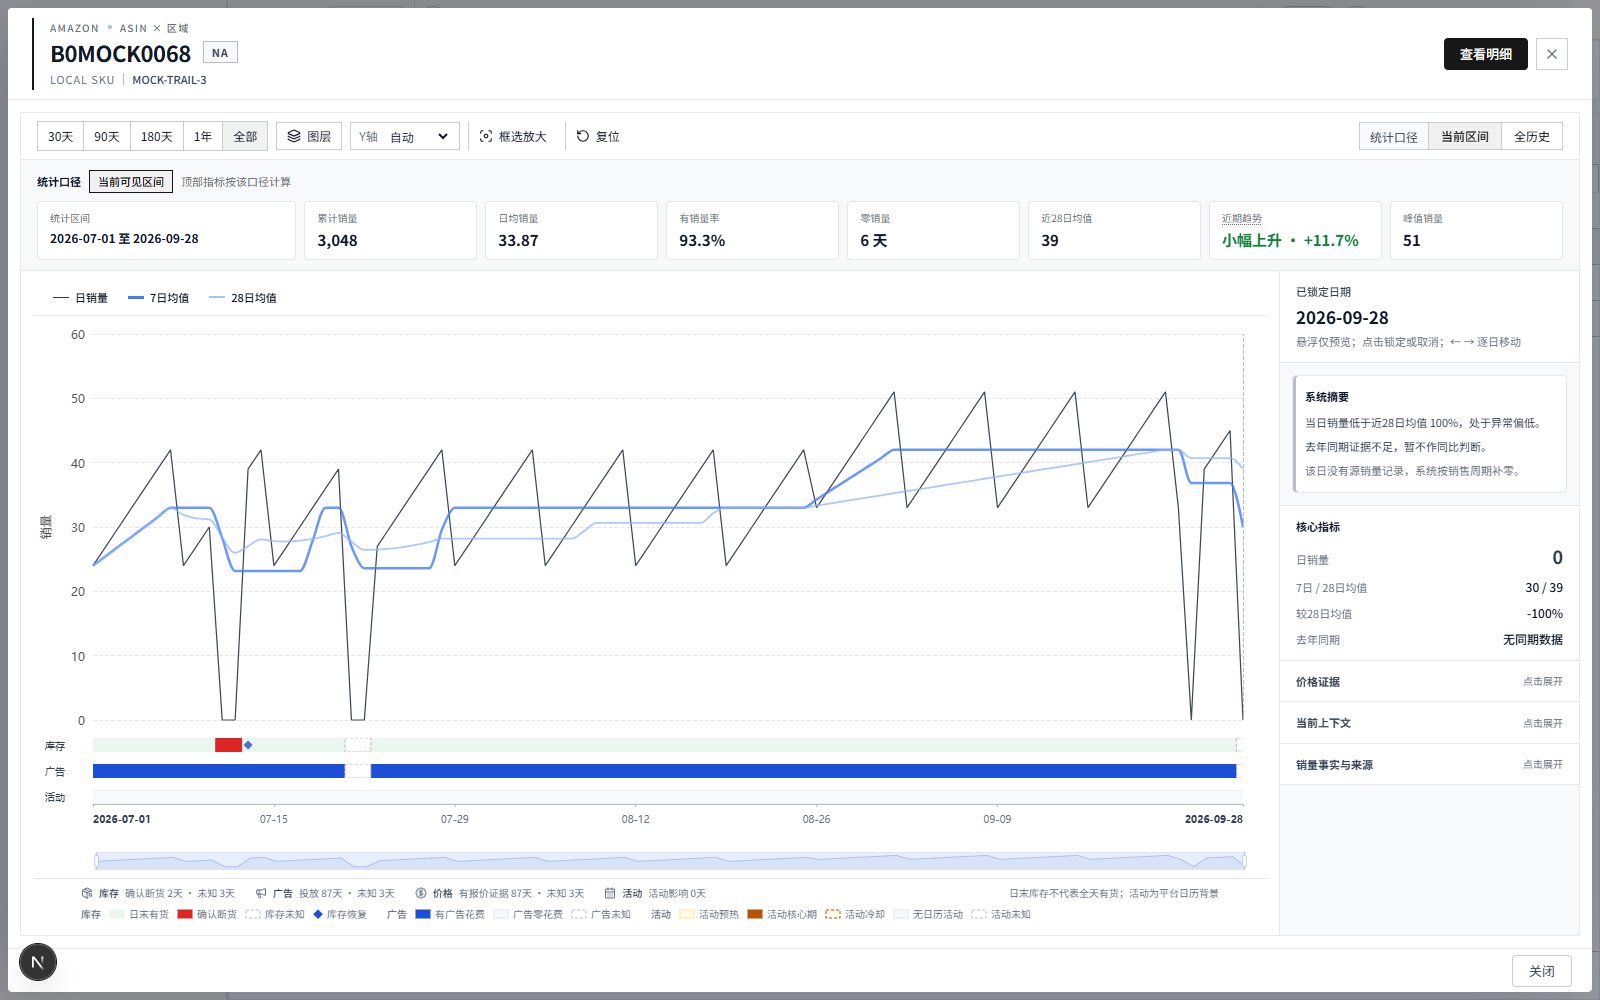This screenshot has width=1600, height=1000.
Task: Click the 查看明细 button
Action: 1486,54
